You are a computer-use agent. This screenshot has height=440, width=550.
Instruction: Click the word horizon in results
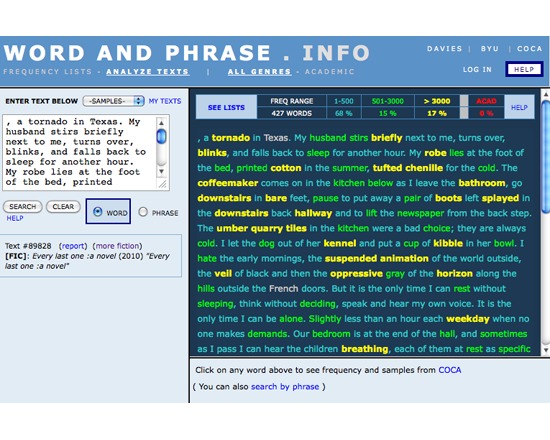pyautogui.click(x=455, y=273)
